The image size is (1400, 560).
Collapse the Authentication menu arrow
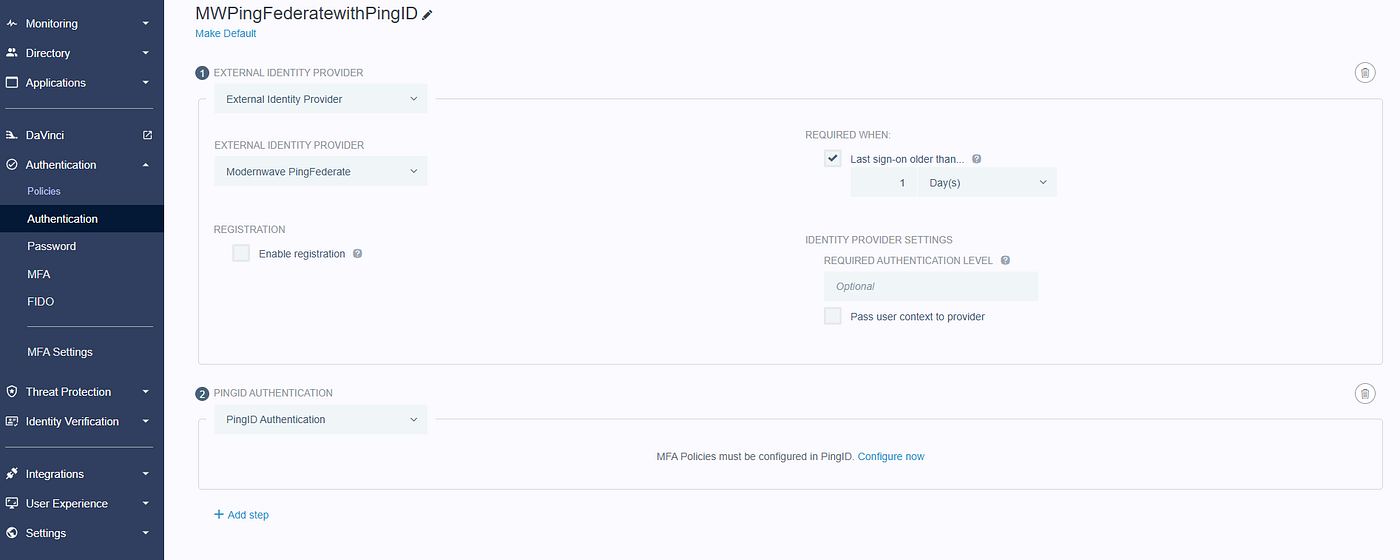coord(146,165)
